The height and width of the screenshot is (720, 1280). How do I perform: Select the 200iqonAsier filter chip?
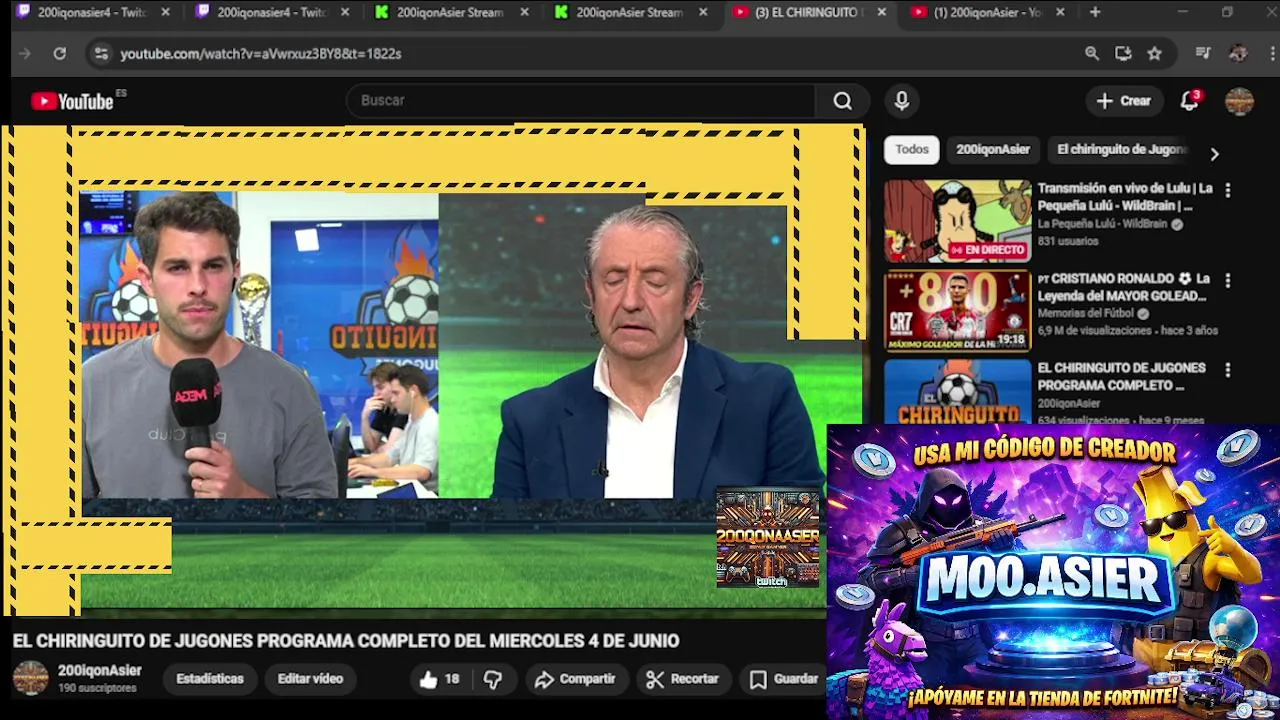click(x=993, y=150)
